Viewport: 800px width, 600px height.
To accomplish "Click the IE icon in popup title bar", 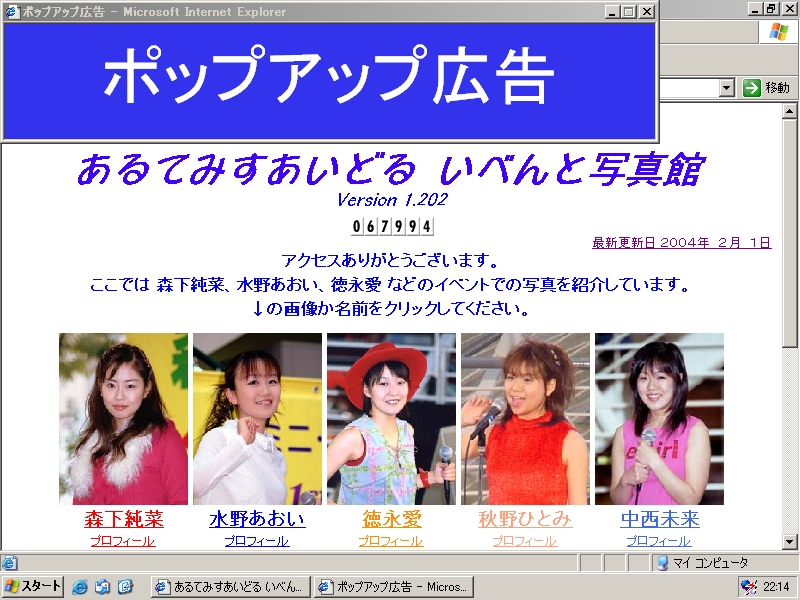I will point(11,11).
